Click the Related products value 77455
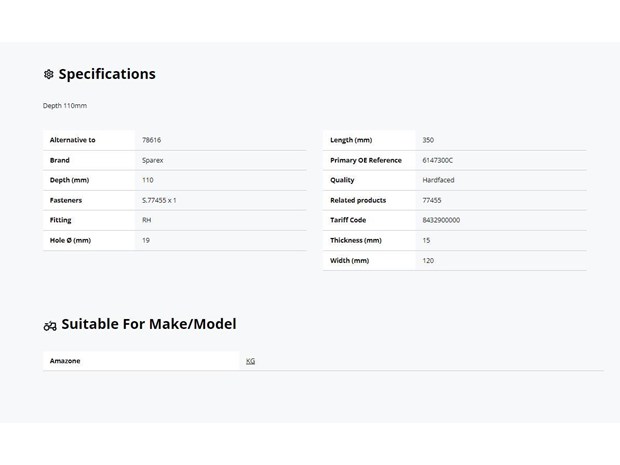The width and height of the screenshot is (620, 465). click(x=431, y=200)
